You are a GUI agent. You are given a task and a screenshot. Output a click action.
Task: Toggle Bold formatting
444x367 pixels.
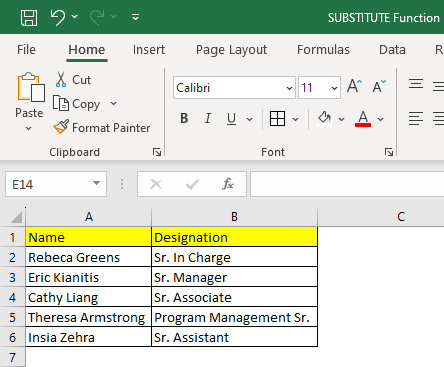pyautogui.click(x=184, y=118)
